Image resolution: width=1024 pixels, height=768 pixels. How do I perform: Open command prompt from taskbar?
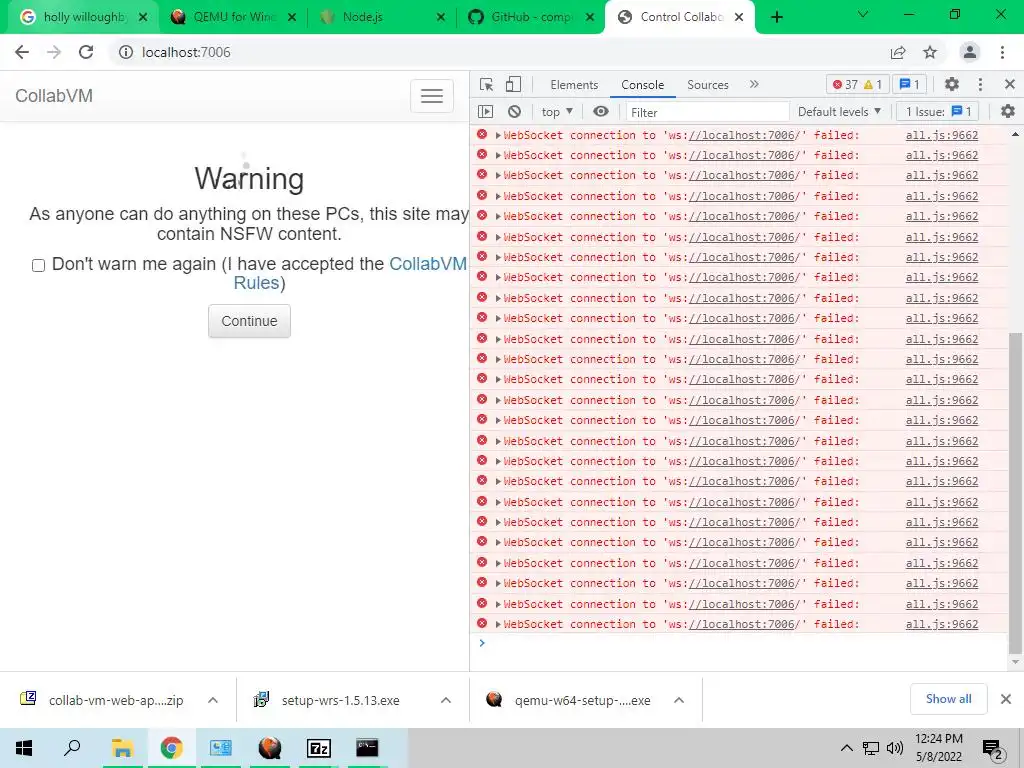click(367, 748)
